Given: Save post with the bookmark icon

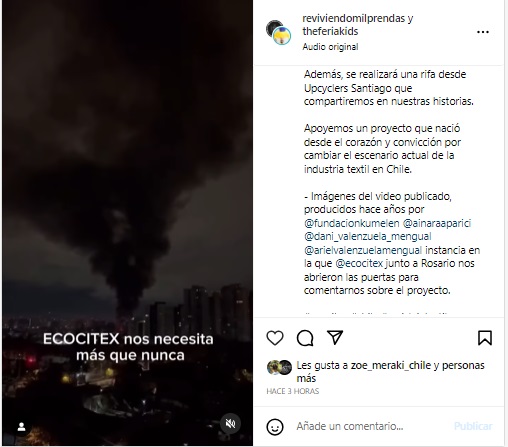Looking at the screenshot, I should click(x=485, y=338).
